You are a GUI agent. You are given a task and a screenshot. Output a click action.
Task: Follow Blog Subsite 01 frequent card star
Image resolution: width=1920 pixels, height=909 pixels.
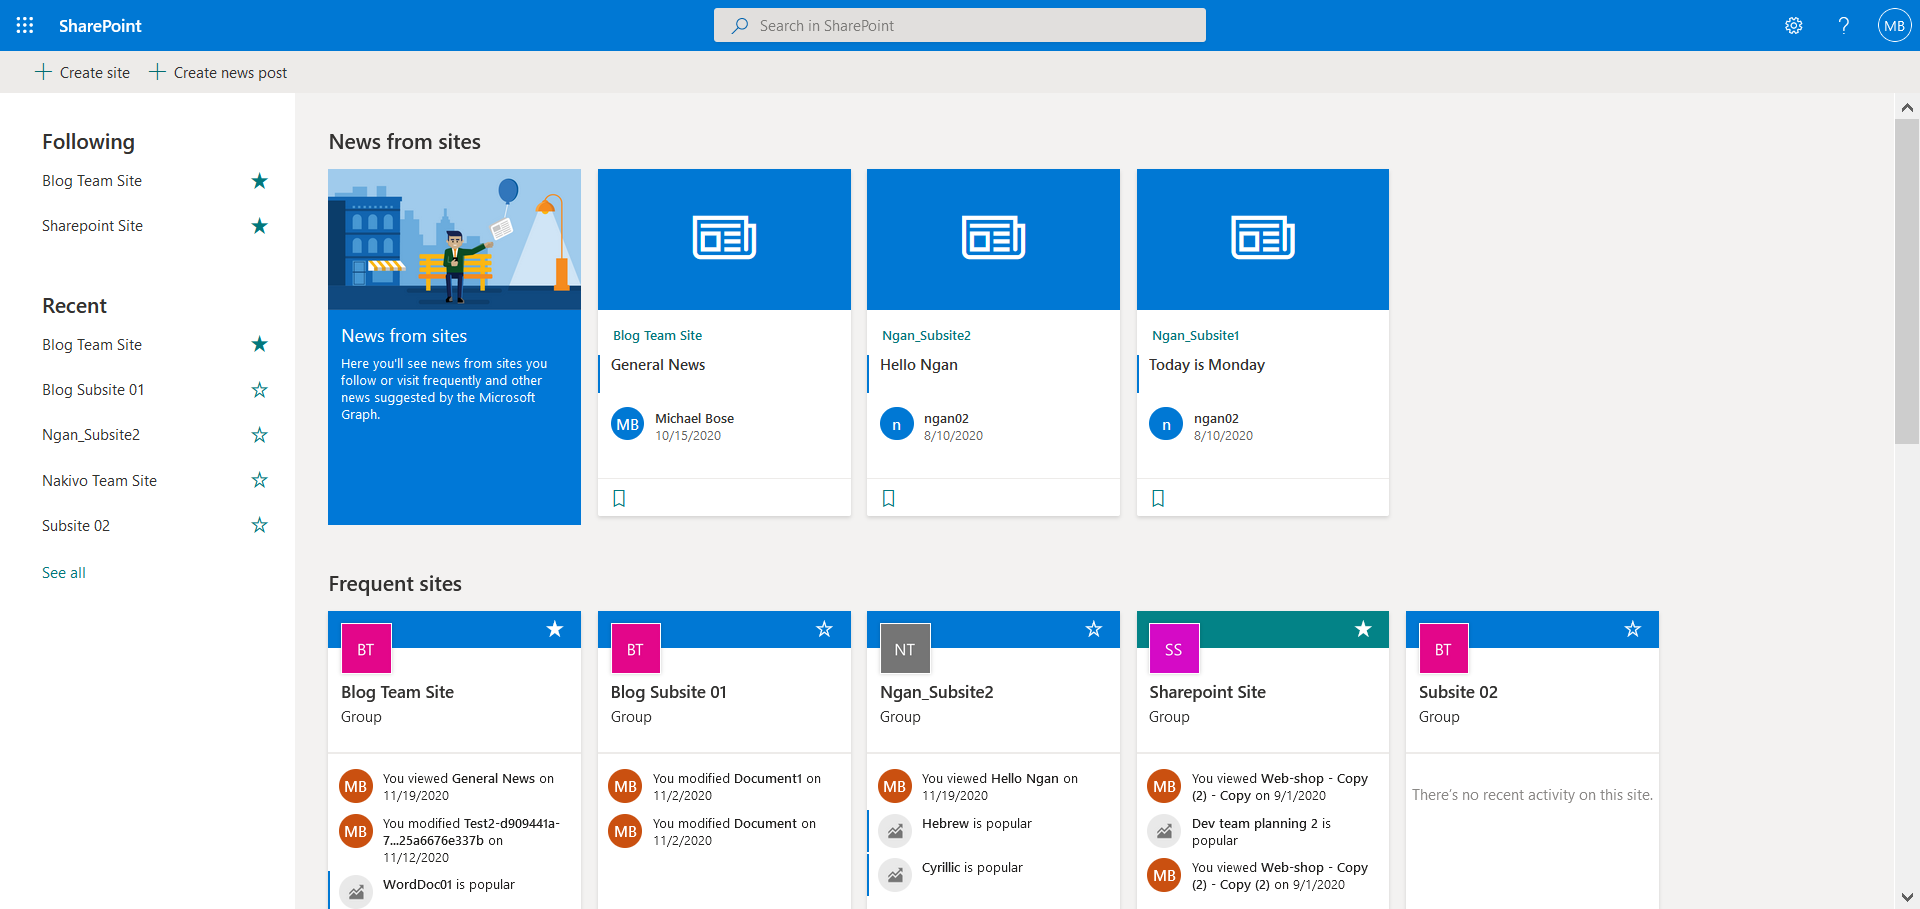(x=824, y=629)
